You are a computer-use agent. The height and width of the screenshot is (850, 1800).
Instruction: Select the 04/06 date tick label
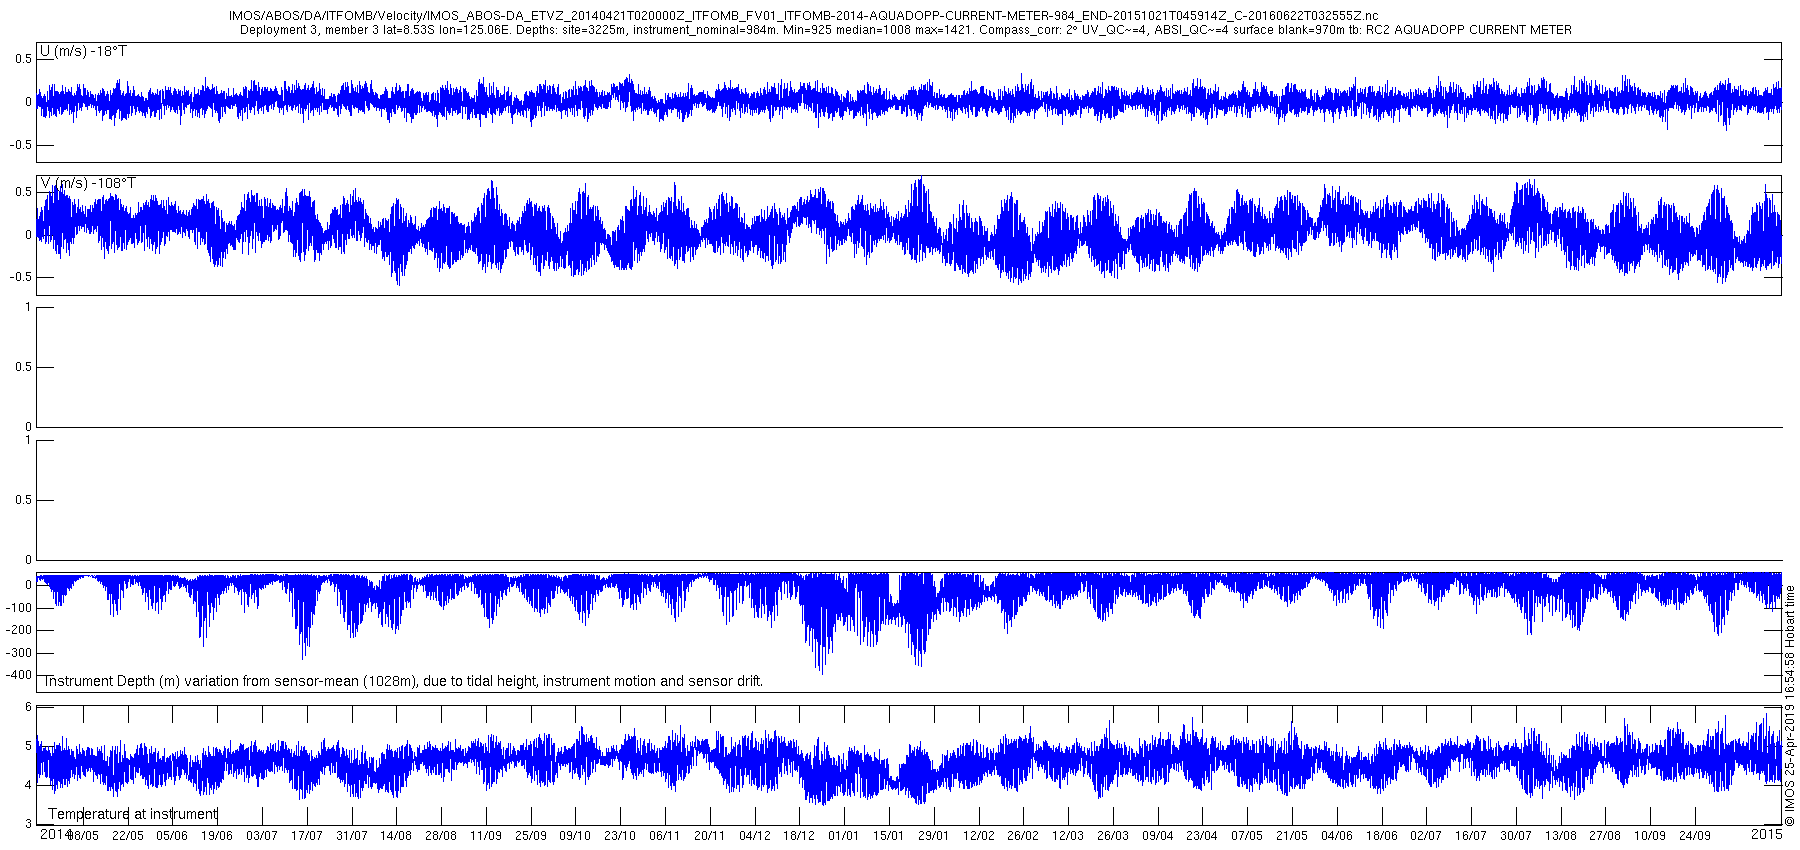click(1337, 836)
